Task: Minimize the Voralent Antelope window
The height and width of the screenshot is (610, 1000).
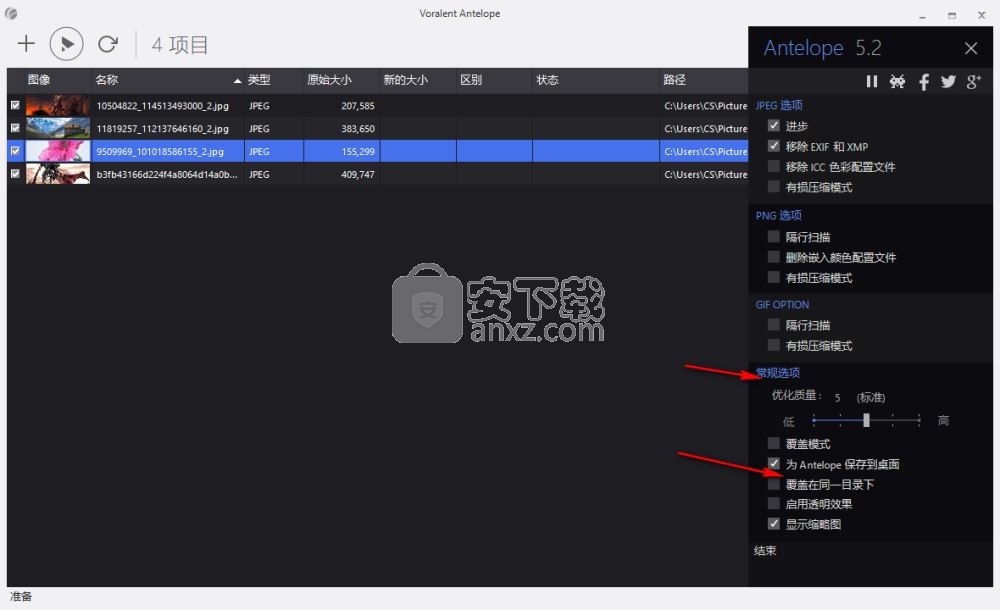Action: pos(922,15)
